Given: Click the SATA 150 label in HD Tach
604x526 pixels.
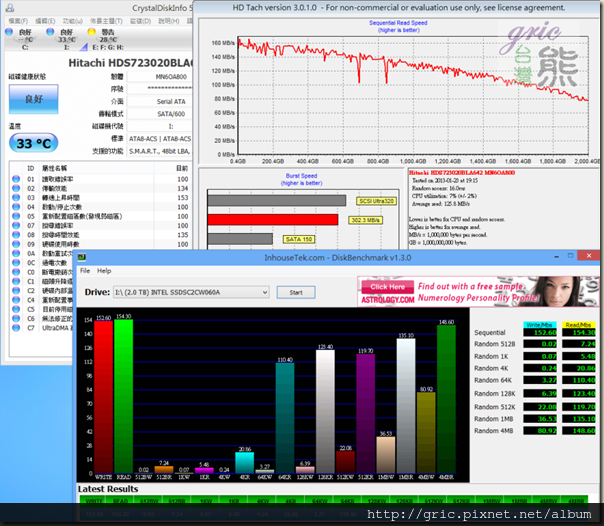Looking at the screenshot, I should [x=299, y=239].
